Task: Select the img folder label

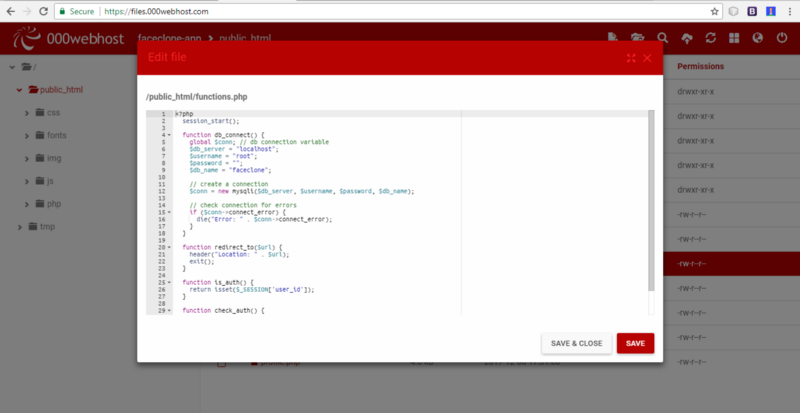Action: 54,158
